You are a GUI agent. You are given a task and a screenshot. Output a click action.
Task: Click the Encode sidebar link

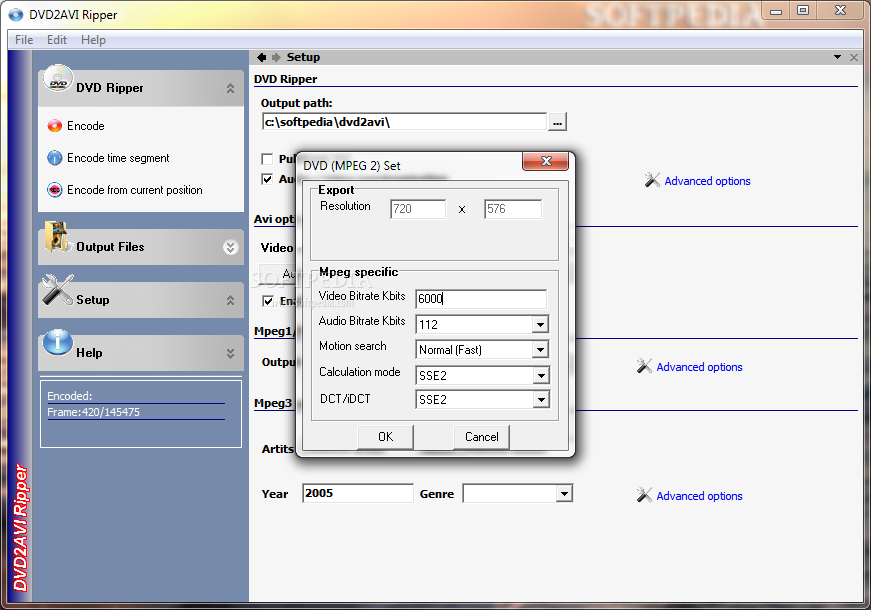[x=86, y=126]
